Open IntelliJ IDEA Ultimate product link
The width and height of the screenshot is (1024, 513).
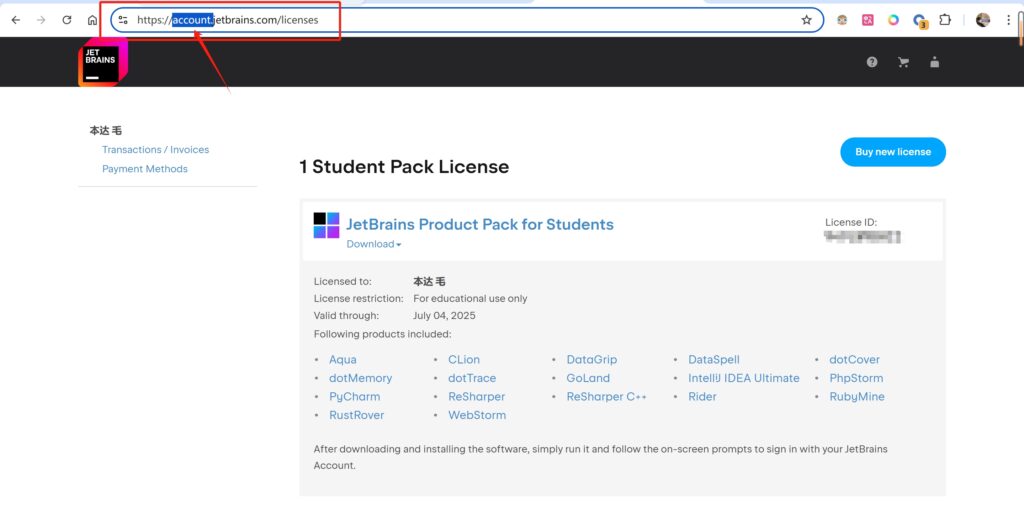click(x=743, y=378)
